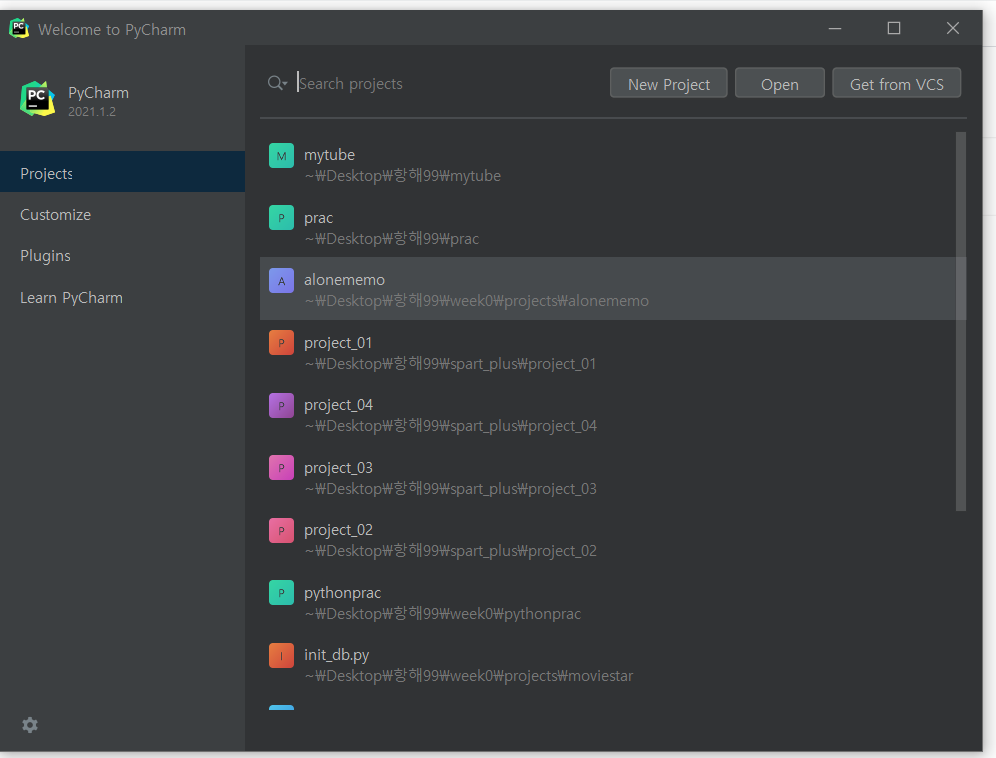The width and height of the screenshot is (996, 758).
Task: Click the orange P icon for project_01
Action: tap(281, 343)
